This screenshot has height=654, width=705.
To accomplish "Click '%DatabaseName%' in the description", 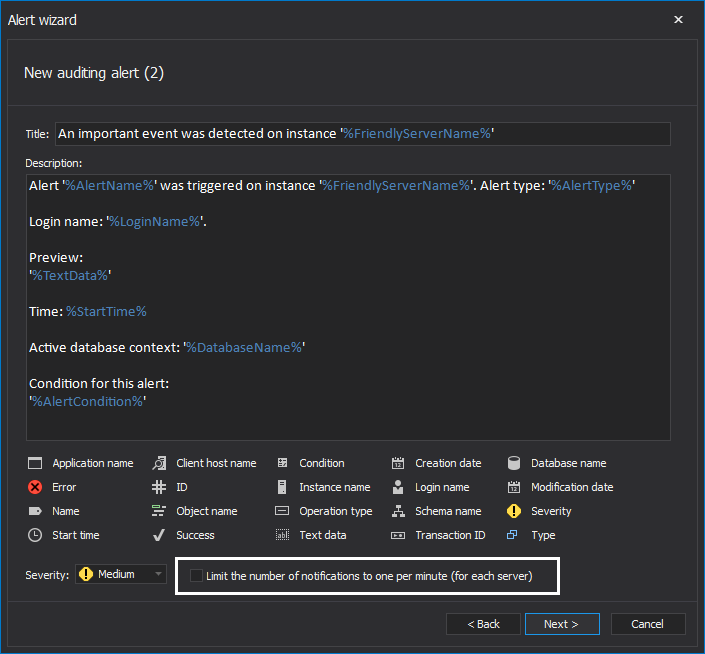I will tap(244, 347).
